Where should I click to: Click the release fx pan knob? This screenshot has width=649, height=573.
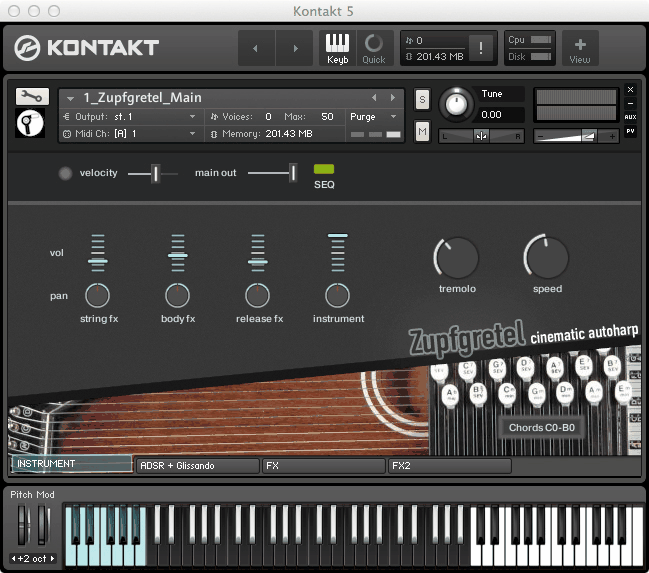point(257,296)
